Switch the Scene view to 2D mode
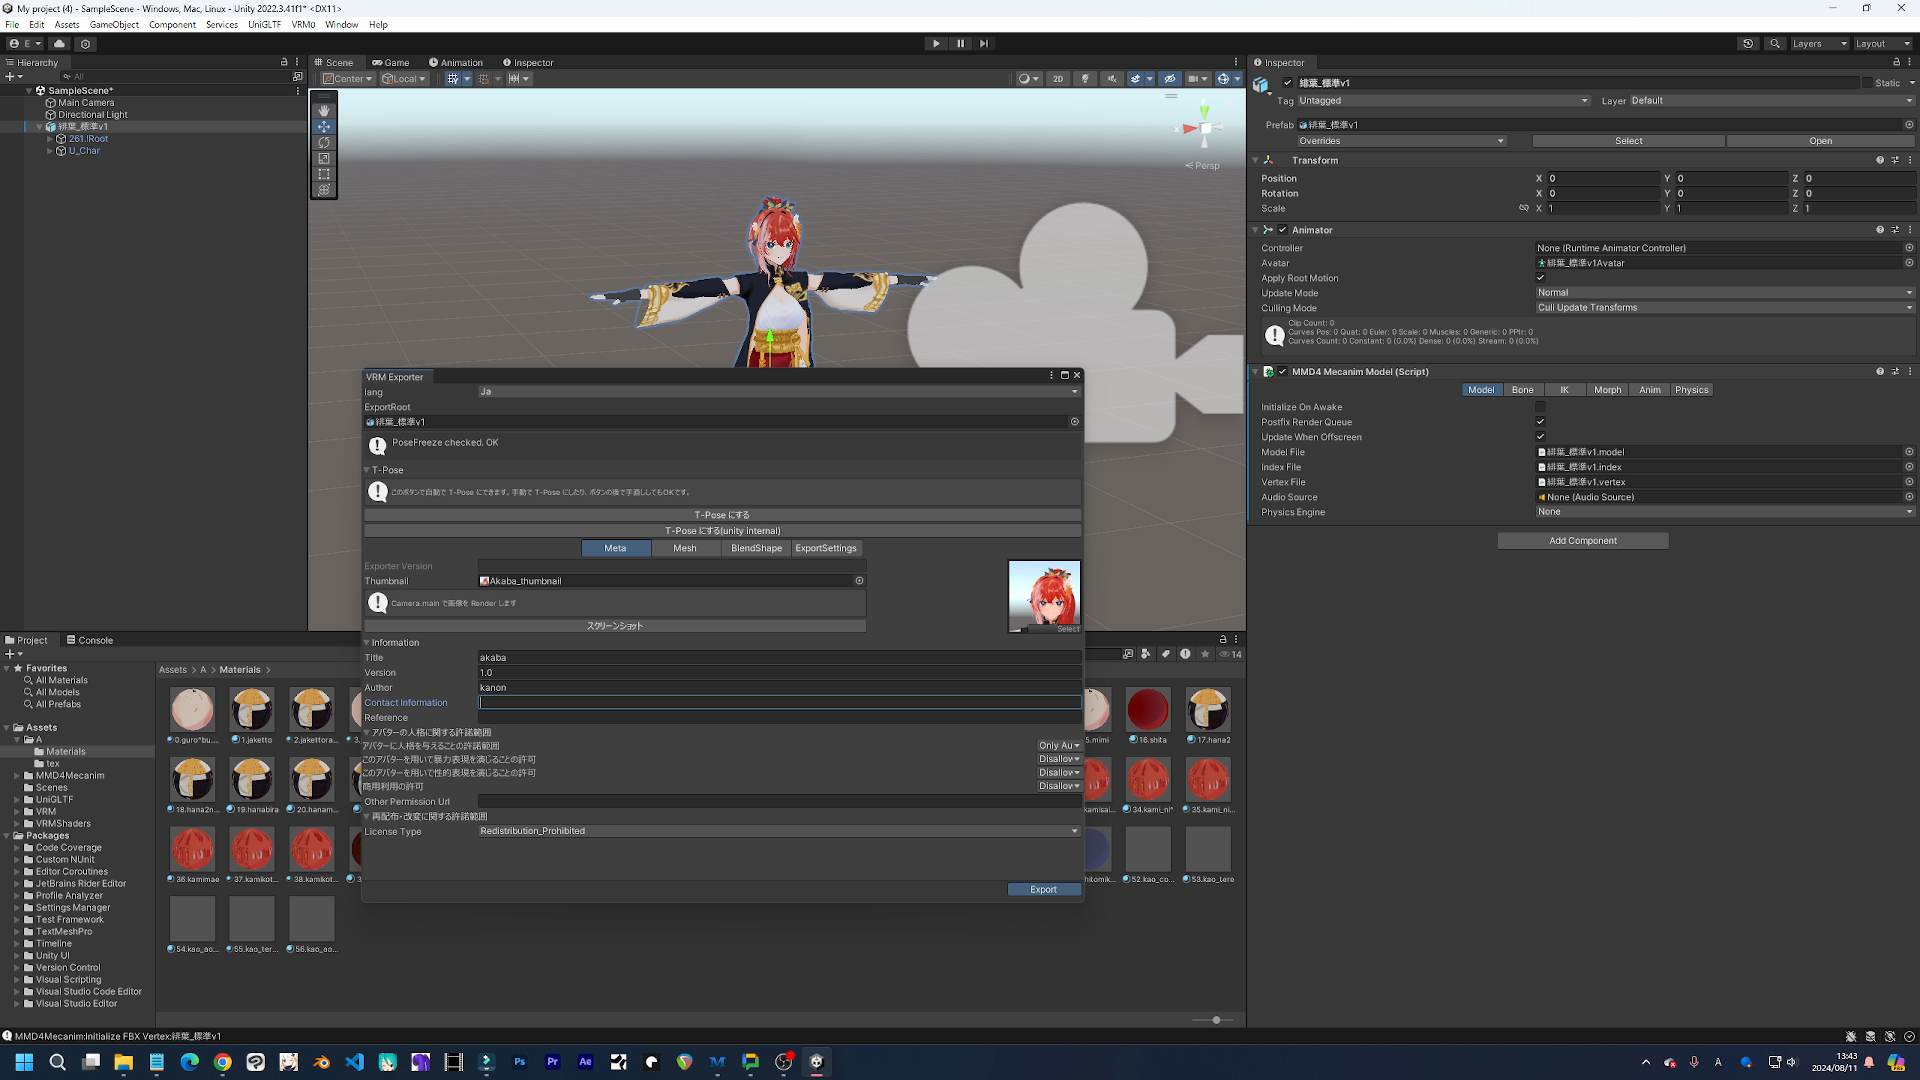Image resolution: width=1920 pixels, height=1080 pixels. tap(1057, 79)
